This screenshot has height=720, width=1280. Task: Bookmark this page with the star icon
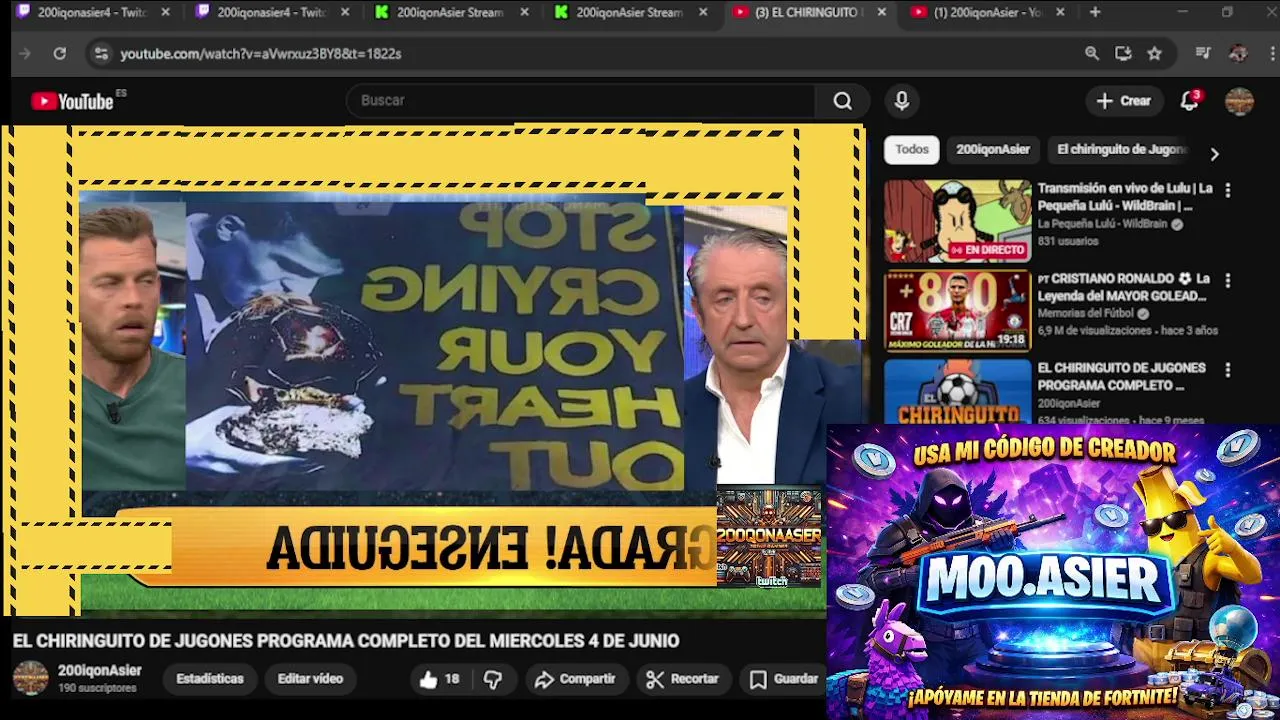[1155, 54]
